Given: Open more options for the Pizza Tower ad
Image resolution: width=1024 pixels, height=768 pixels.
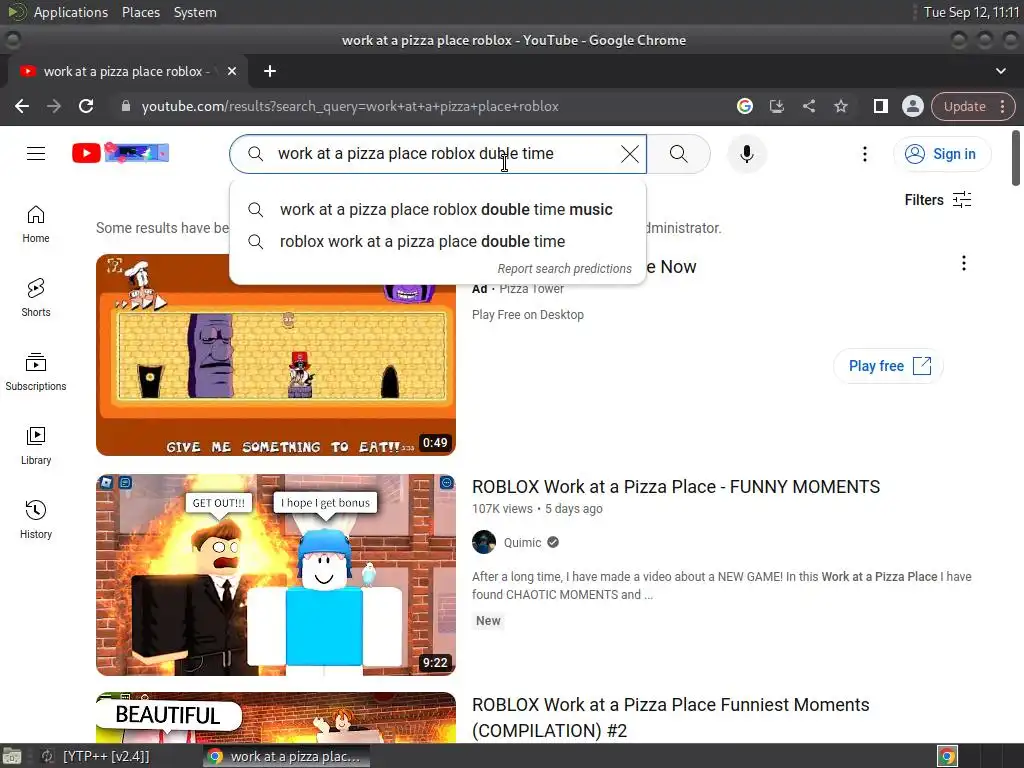Looking at the screenshot, I should coord(963,263).
